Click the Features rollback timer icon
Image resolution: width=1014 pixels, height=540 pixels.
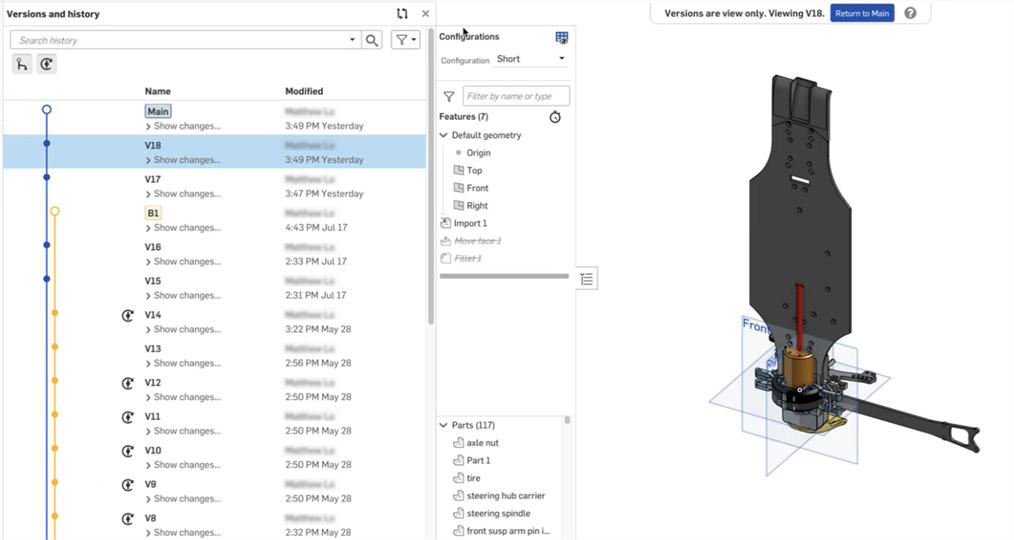(555, 117)
